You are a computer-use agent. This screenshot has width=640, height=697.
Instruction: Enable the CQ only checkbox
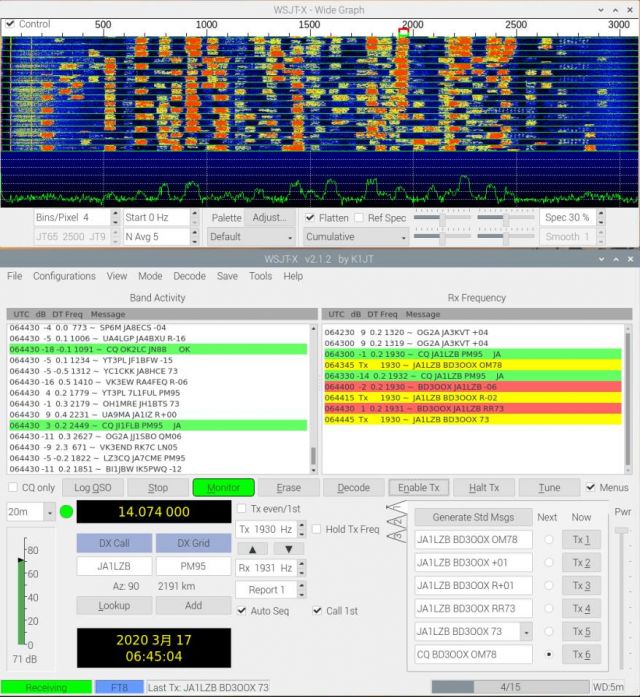13,488
